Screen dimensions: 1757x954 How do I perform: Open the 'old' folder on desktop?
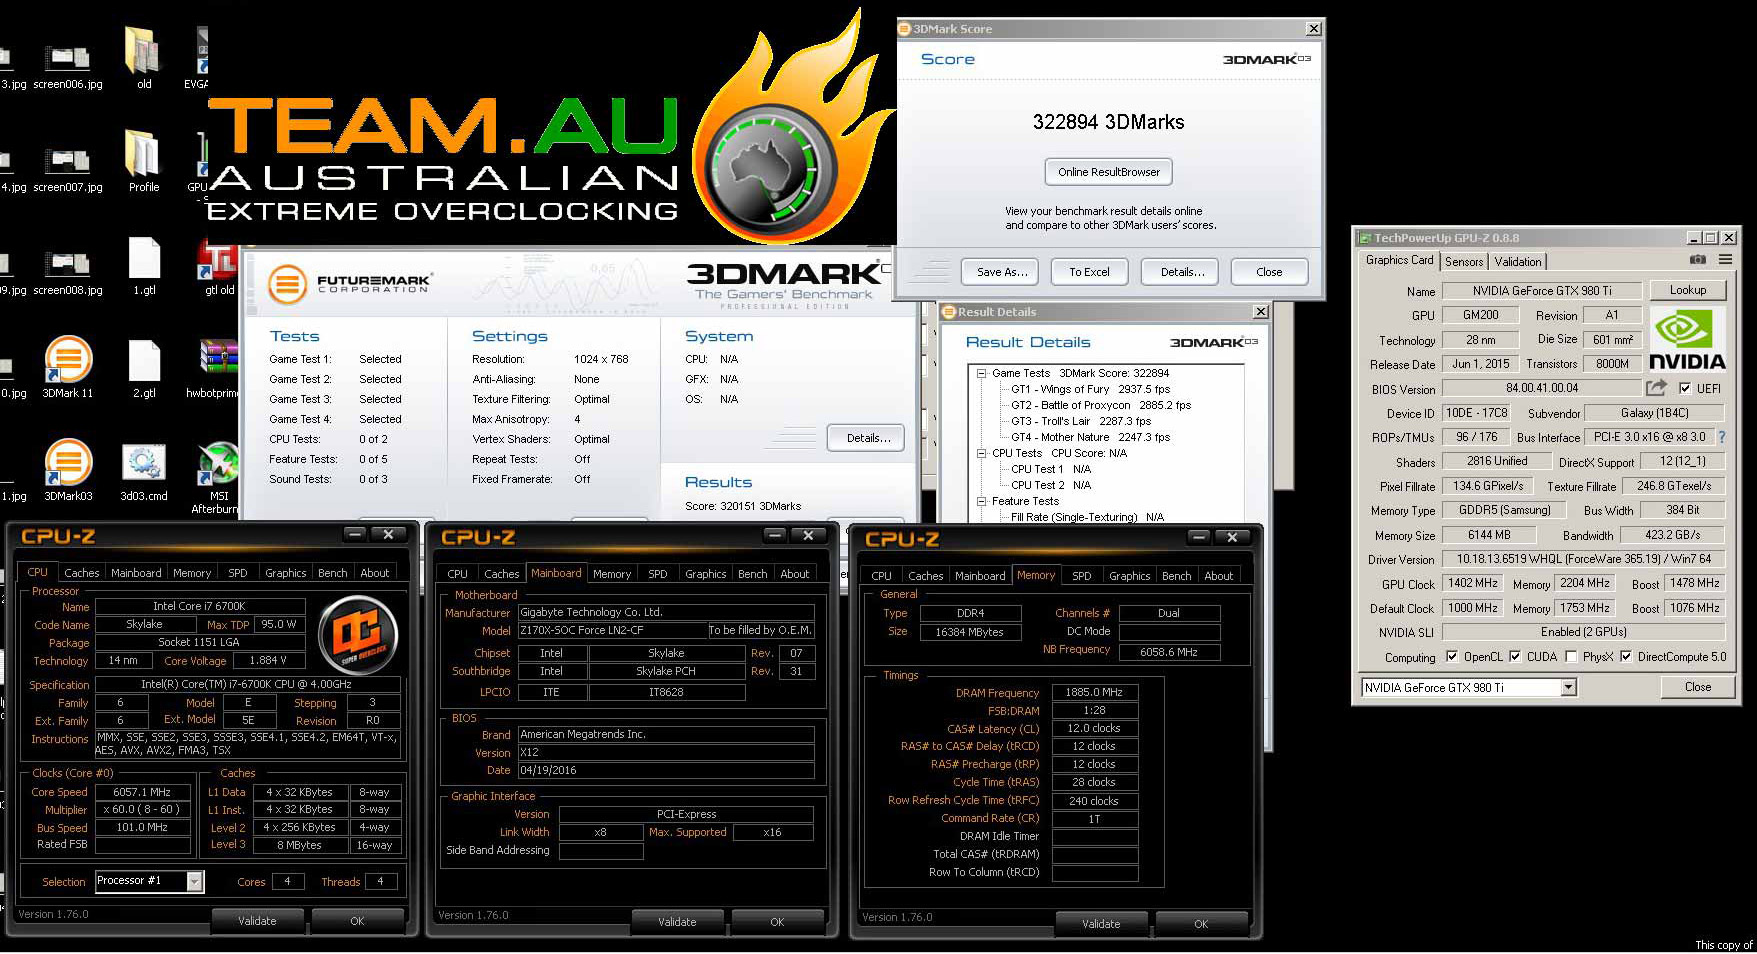(144, 58)
